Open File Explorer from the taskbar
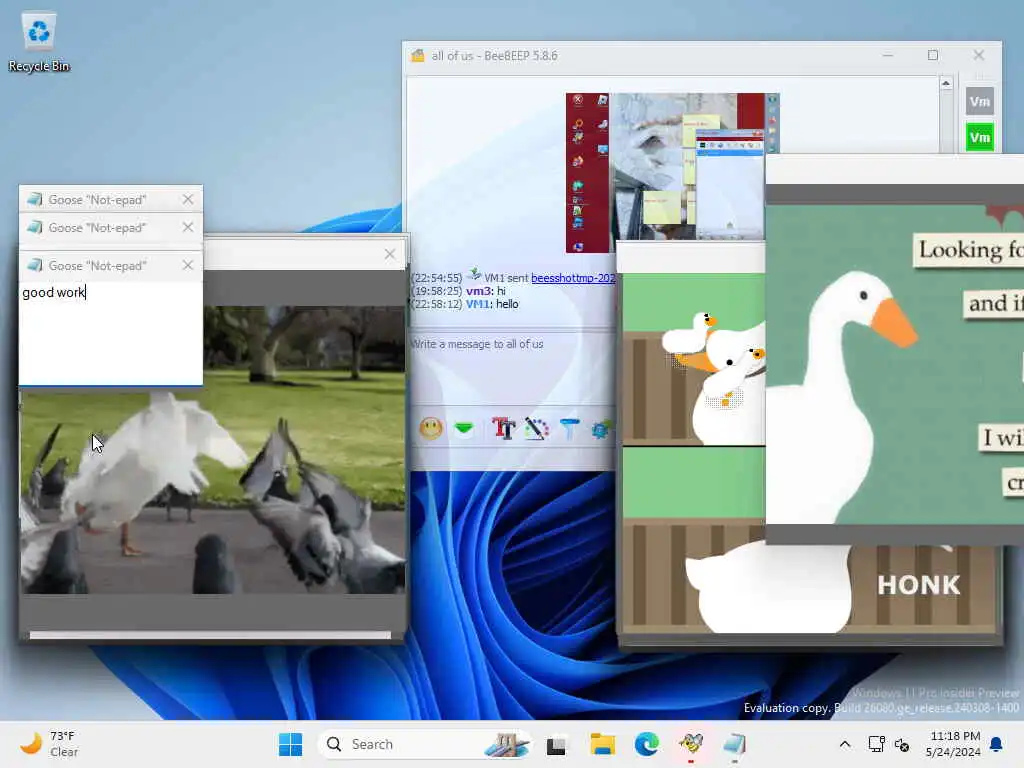This screenshot has width=1024, height=768. pos(602,744)
